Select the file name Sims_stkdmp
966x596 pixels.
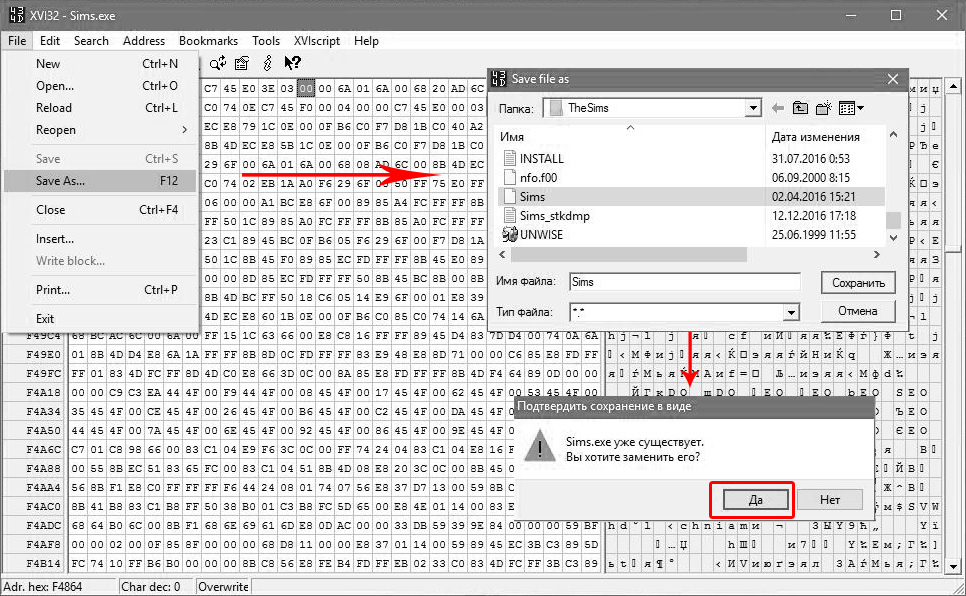point(554,216)
